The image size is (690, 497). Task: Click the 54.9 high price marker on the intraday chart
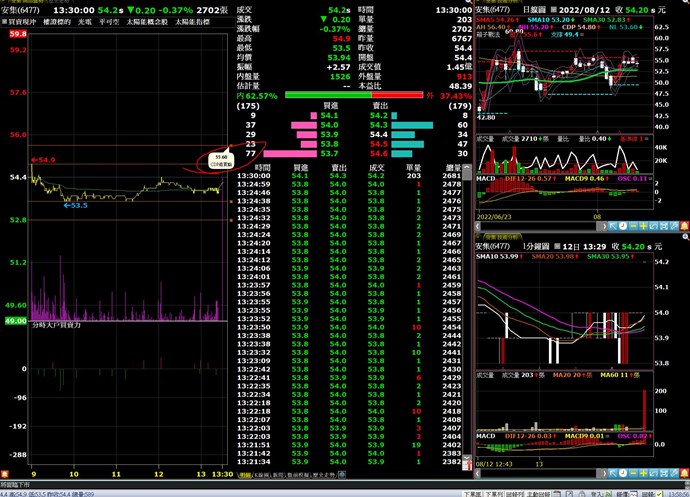[44, 159]
